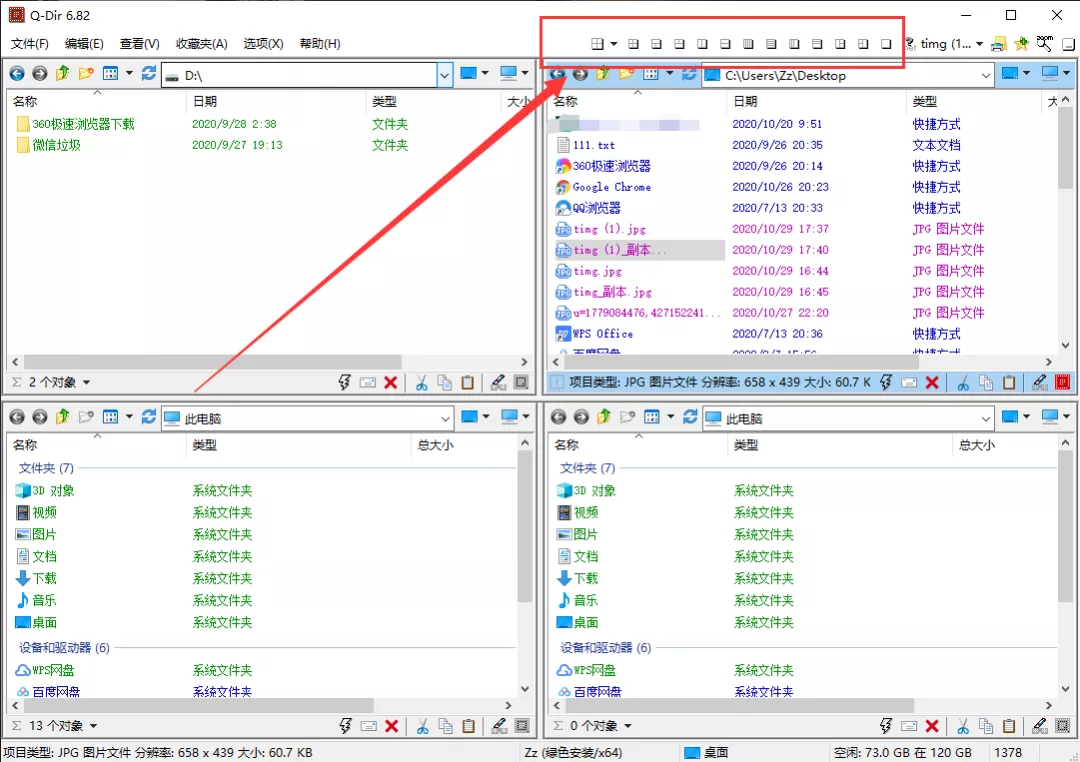Open the magnifier zoom tool in the main toolbar
The width and height of the screenshot is (1080, 762).
[1044, 43]
